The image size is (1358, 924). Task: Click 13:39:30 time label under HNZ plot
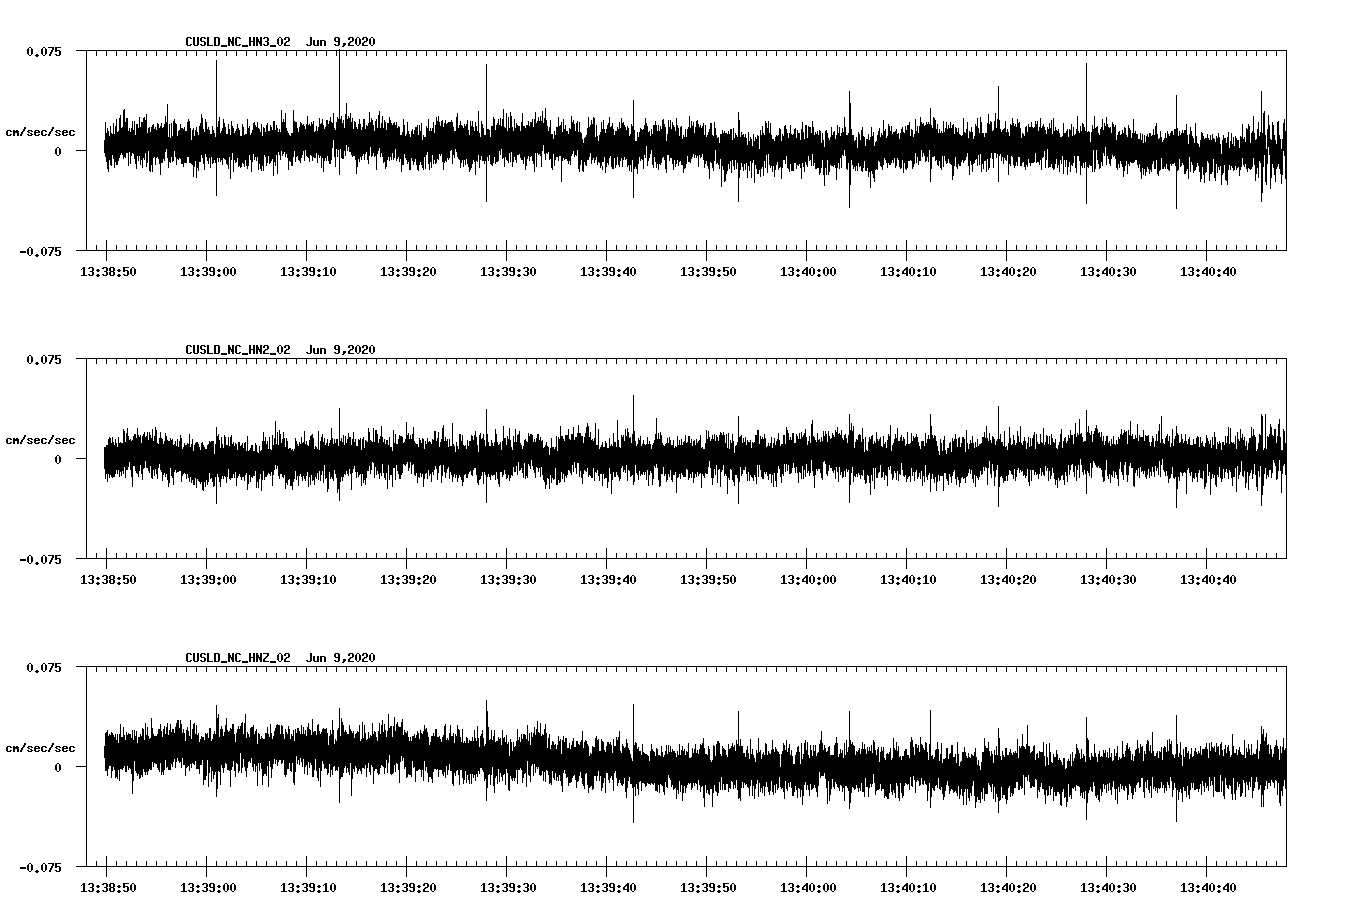pos(507,888)
